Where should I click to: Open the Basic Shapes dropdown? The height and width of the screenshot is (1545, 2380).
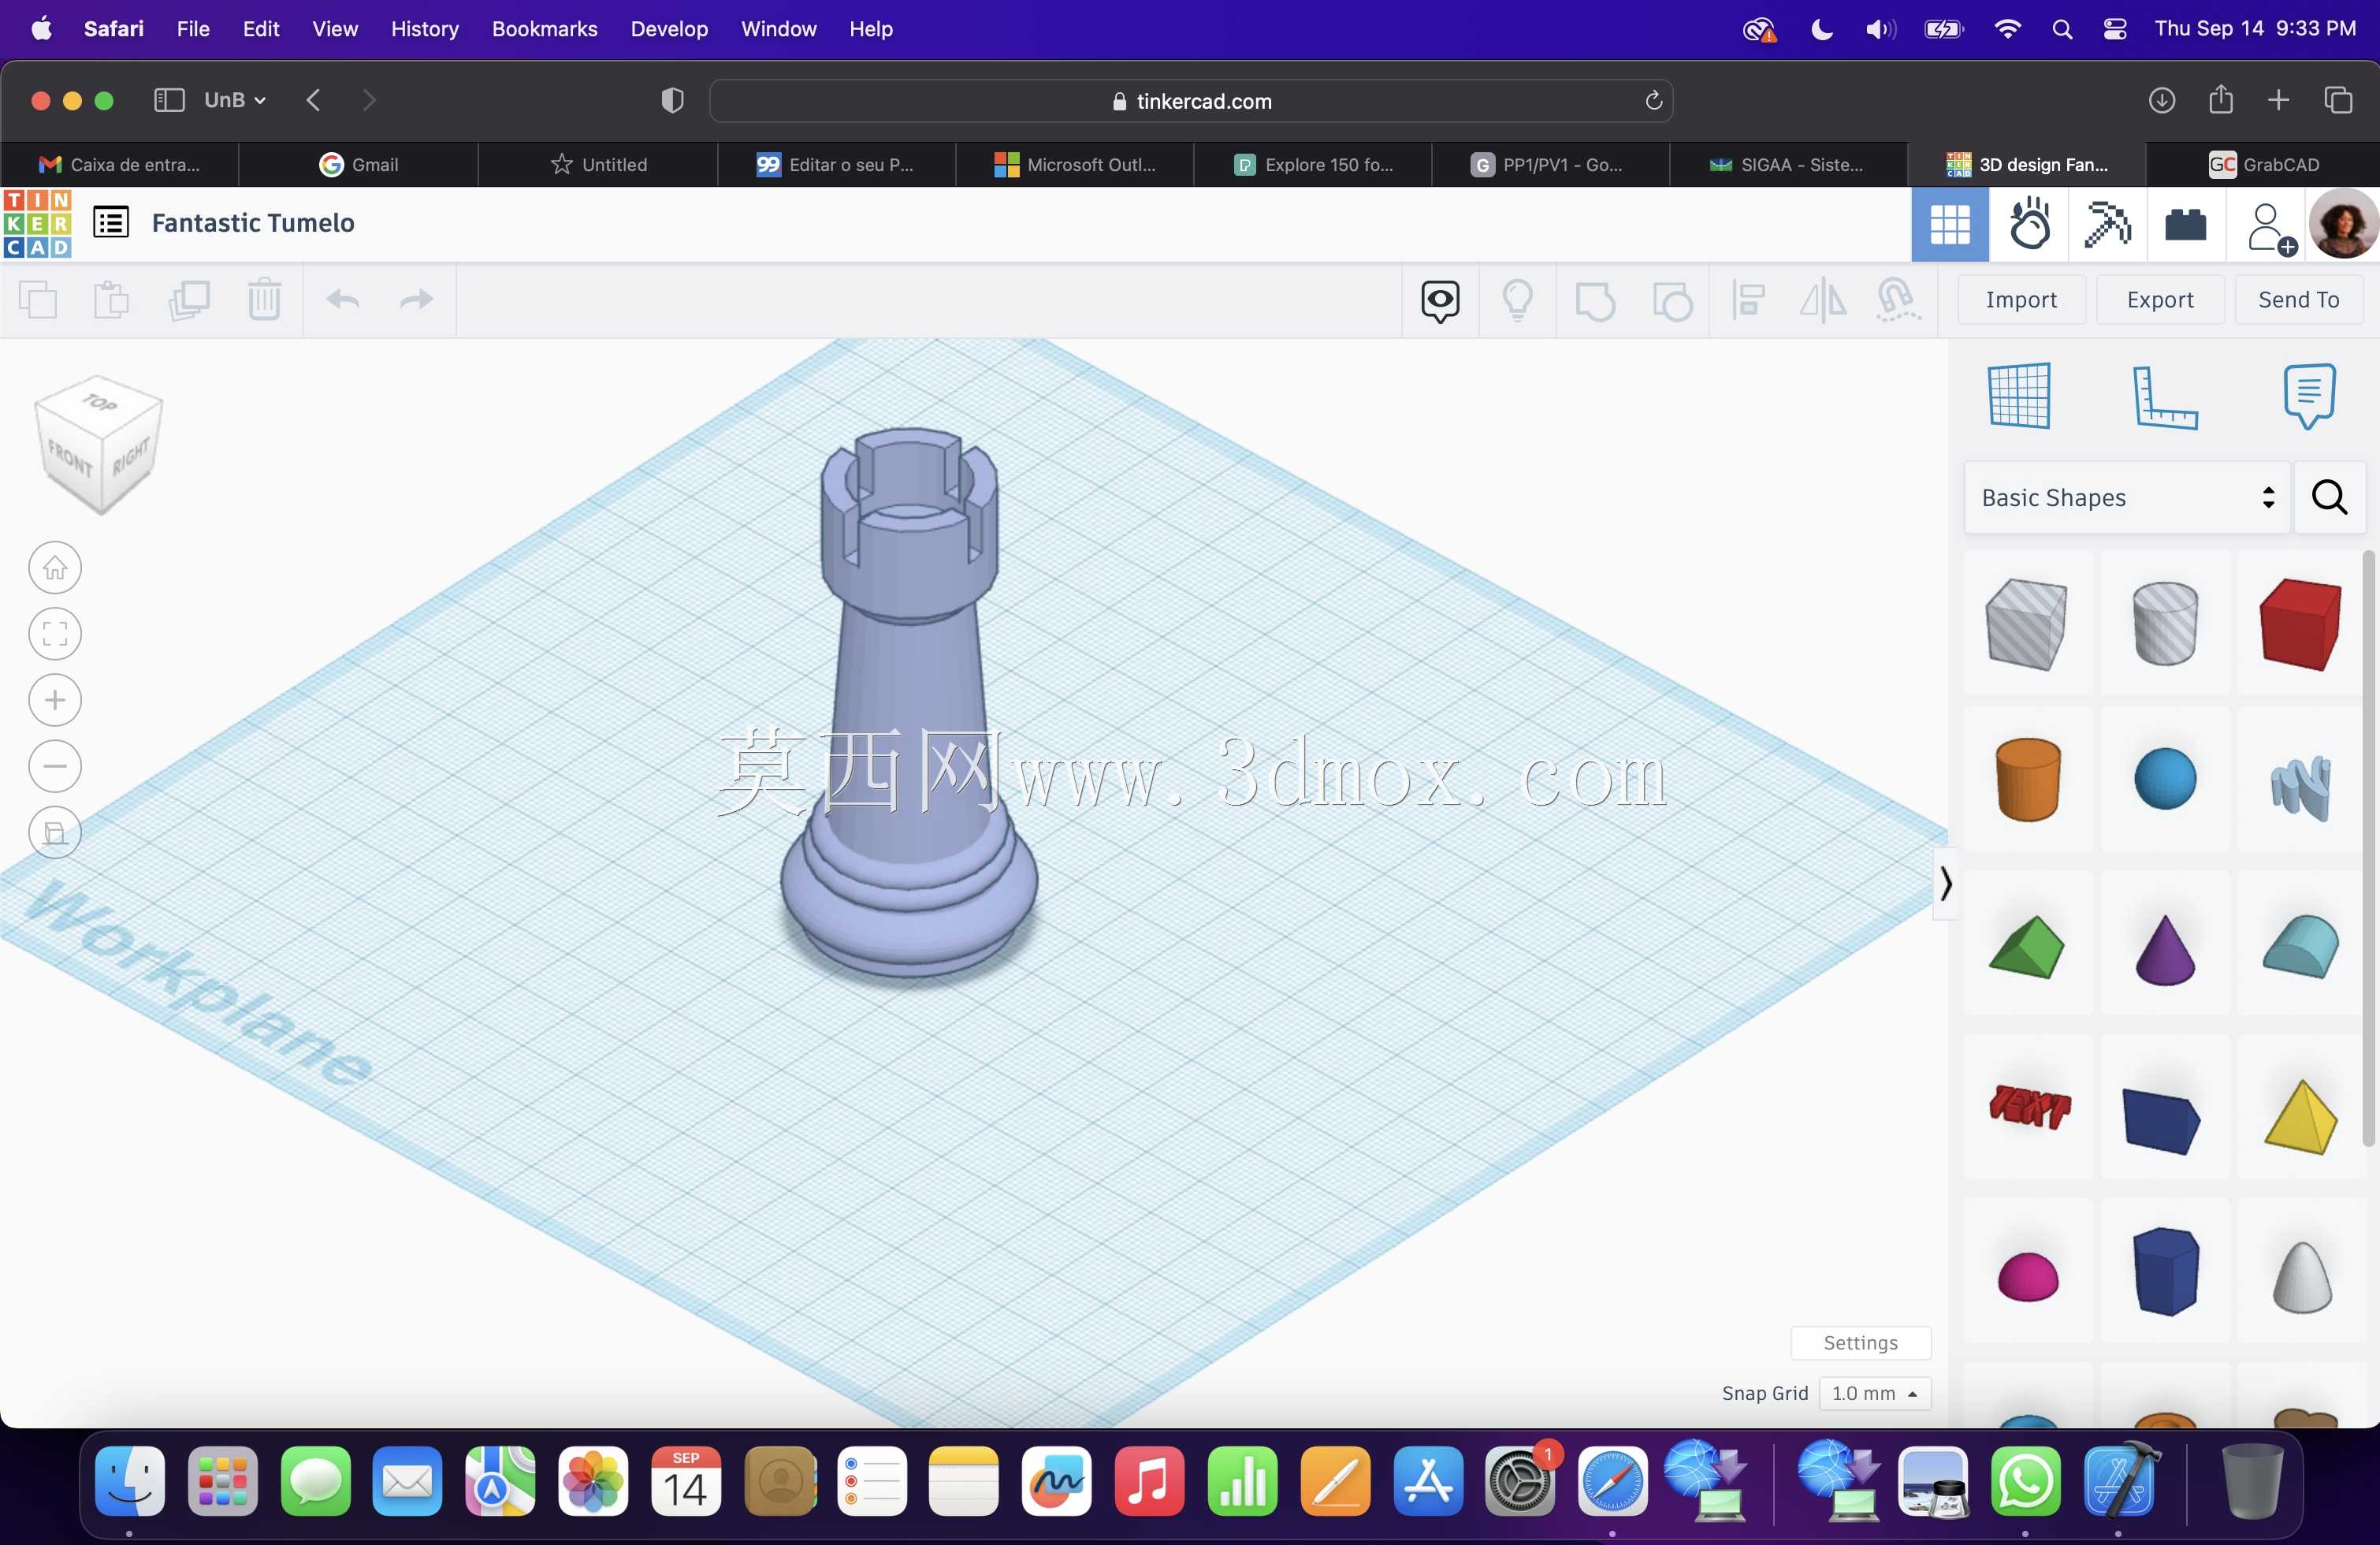pos(2127,497)
